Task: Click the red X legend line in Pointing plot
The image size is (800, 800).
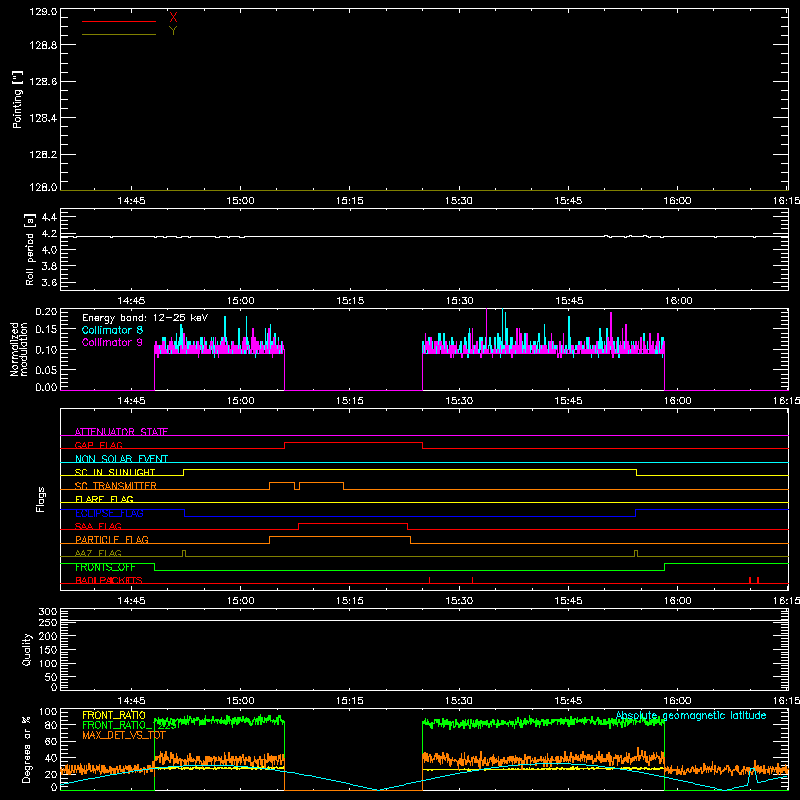Action: [x=119, y=21]
